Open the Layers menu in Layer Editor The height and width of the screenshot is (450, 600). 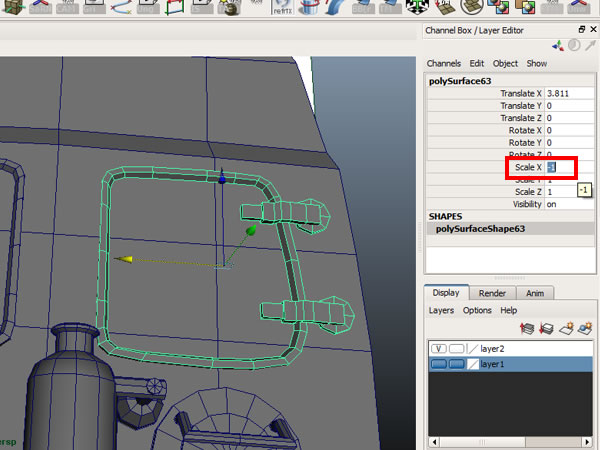(x=441, y=310)
